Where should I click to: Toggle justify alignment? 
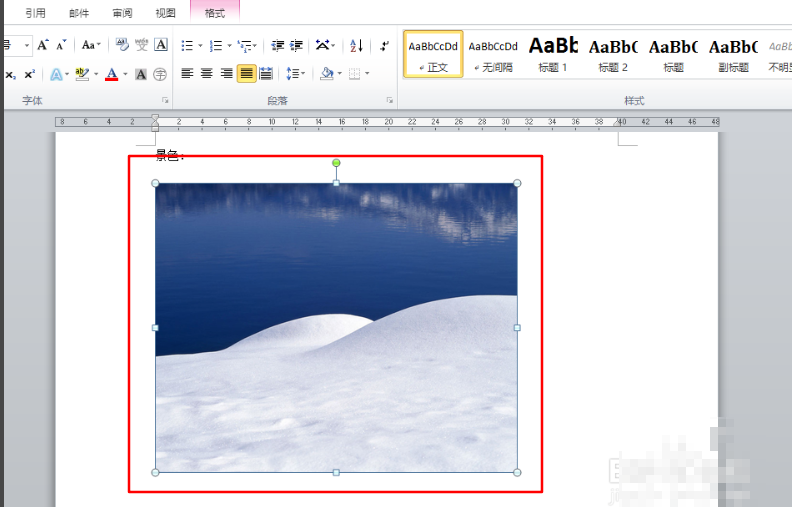tap(246, 74)
